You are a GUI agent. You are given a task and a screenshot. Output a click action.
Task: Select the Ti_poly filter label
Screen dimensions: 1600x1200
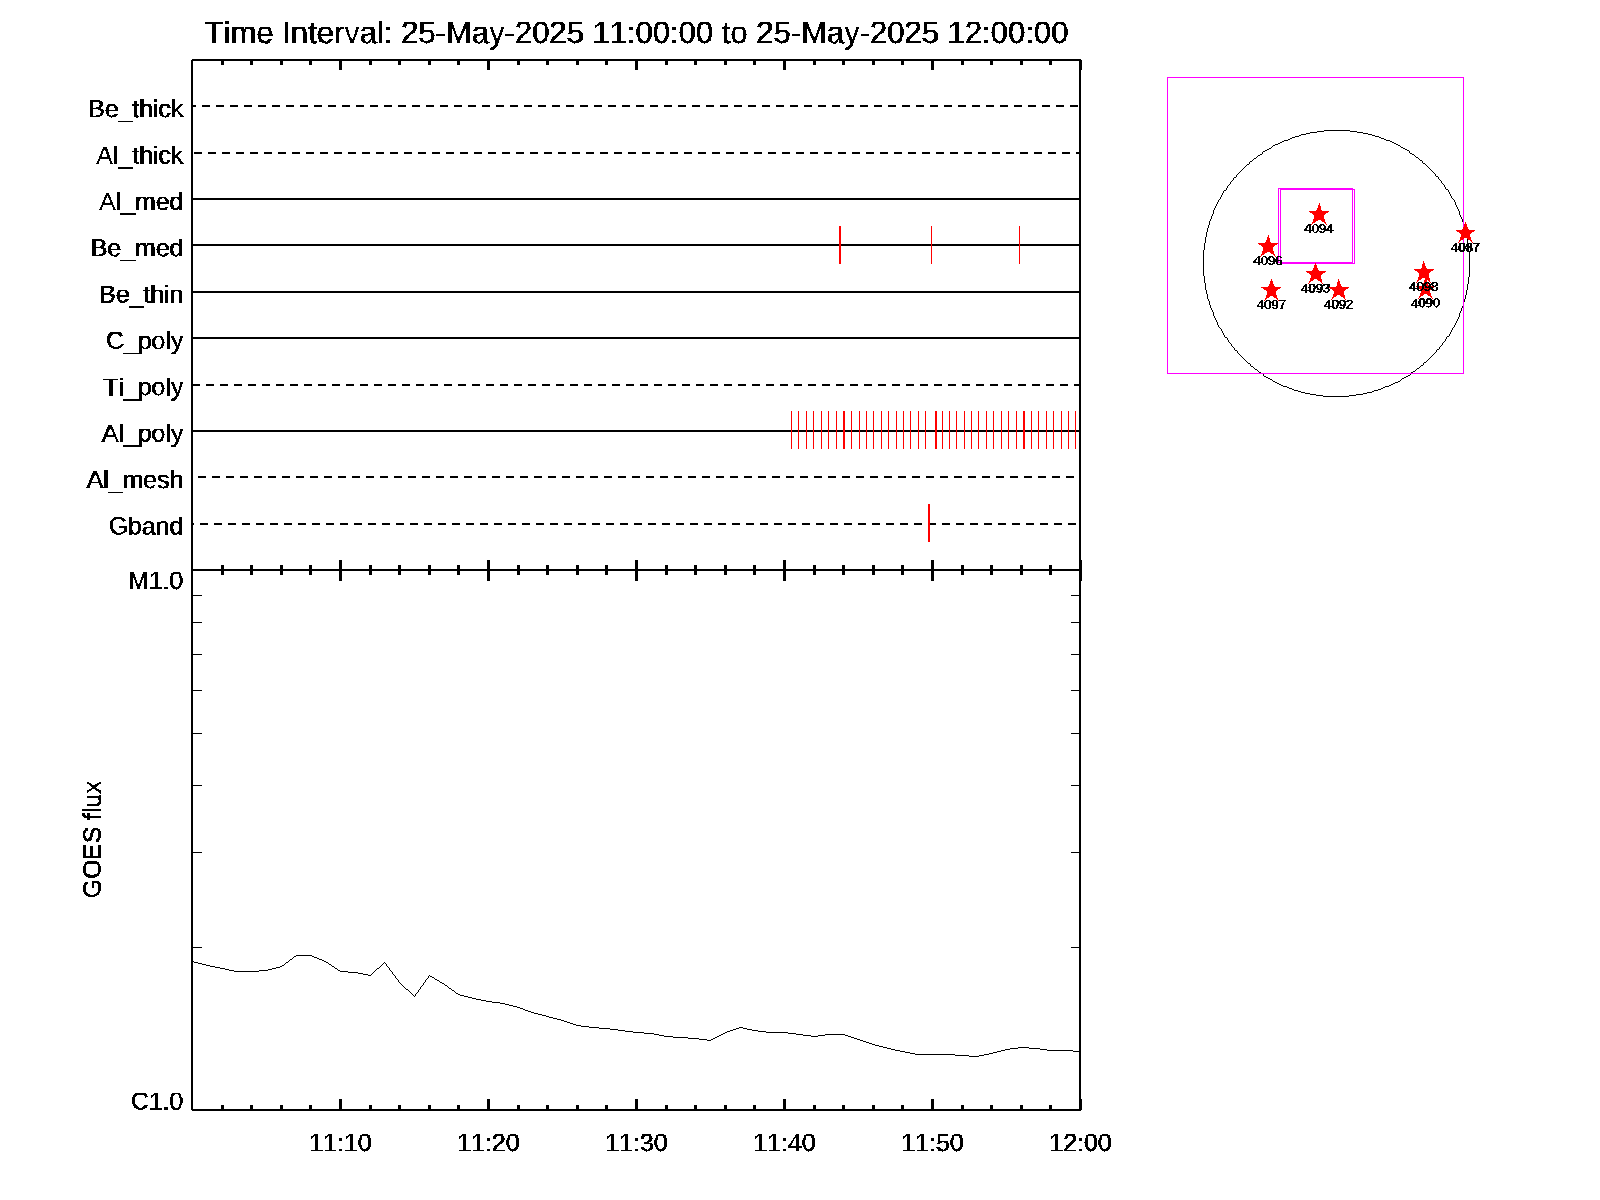(143, 387)
